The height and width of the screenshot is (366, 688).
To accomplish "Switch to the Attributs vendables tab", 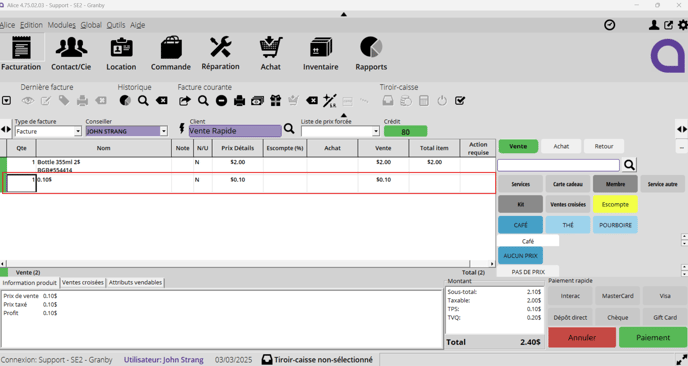I will [135, 283].
